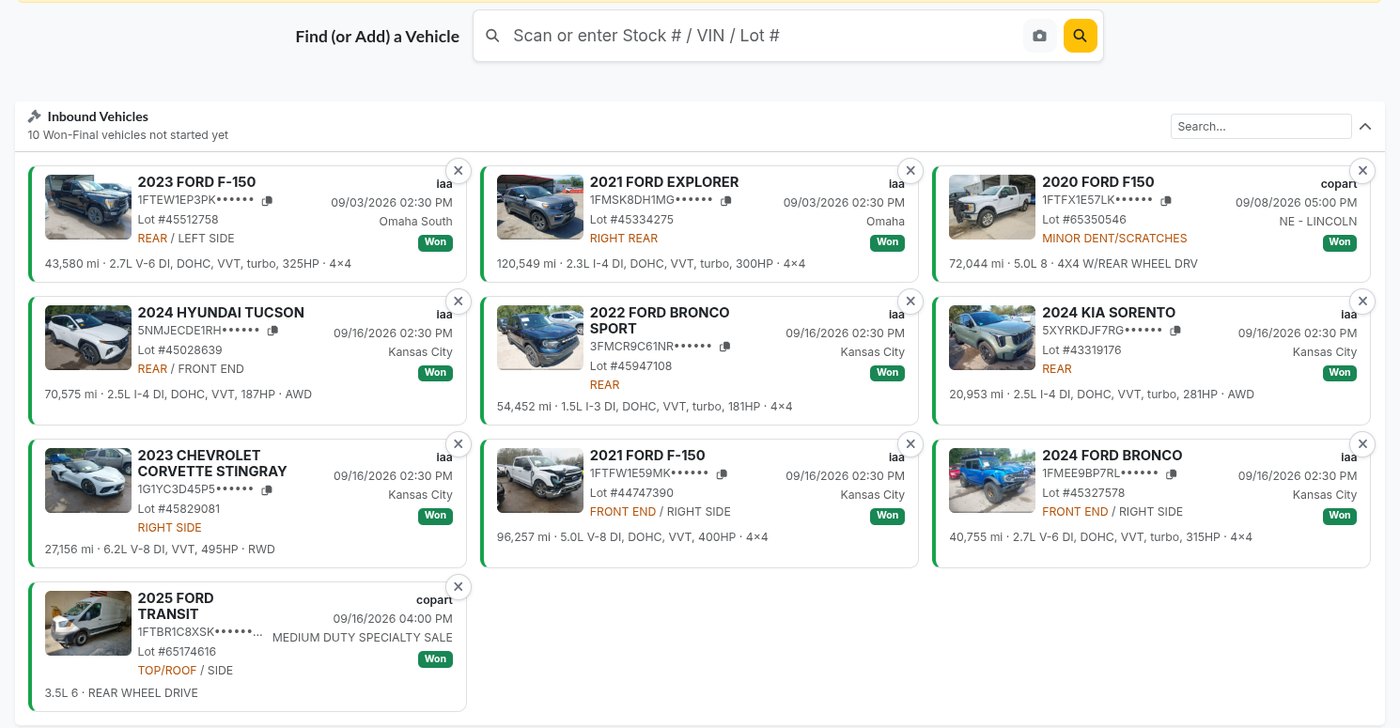Image resolution: width=1400 pixels, height=728 pixels.
Task: Click TOP/ROOF damage label on Transit card
Action: point(167,671)
